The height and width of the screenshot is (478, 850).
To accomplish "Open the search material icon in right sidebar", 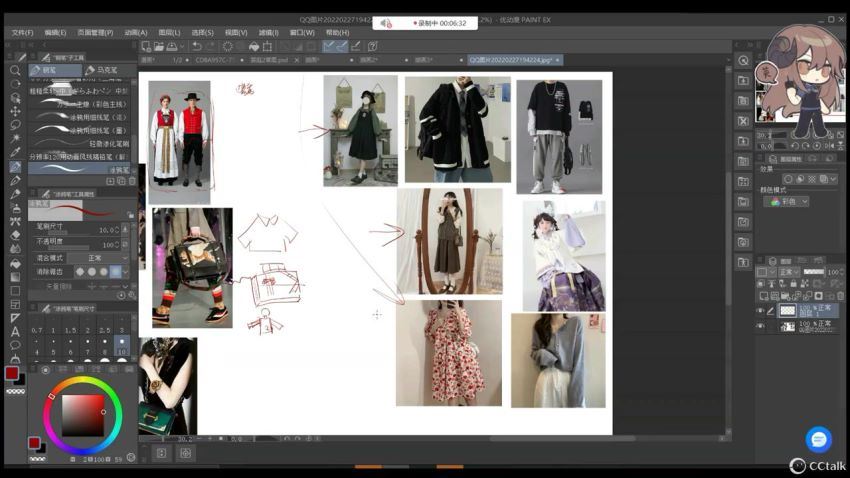I will coord(743,61).
